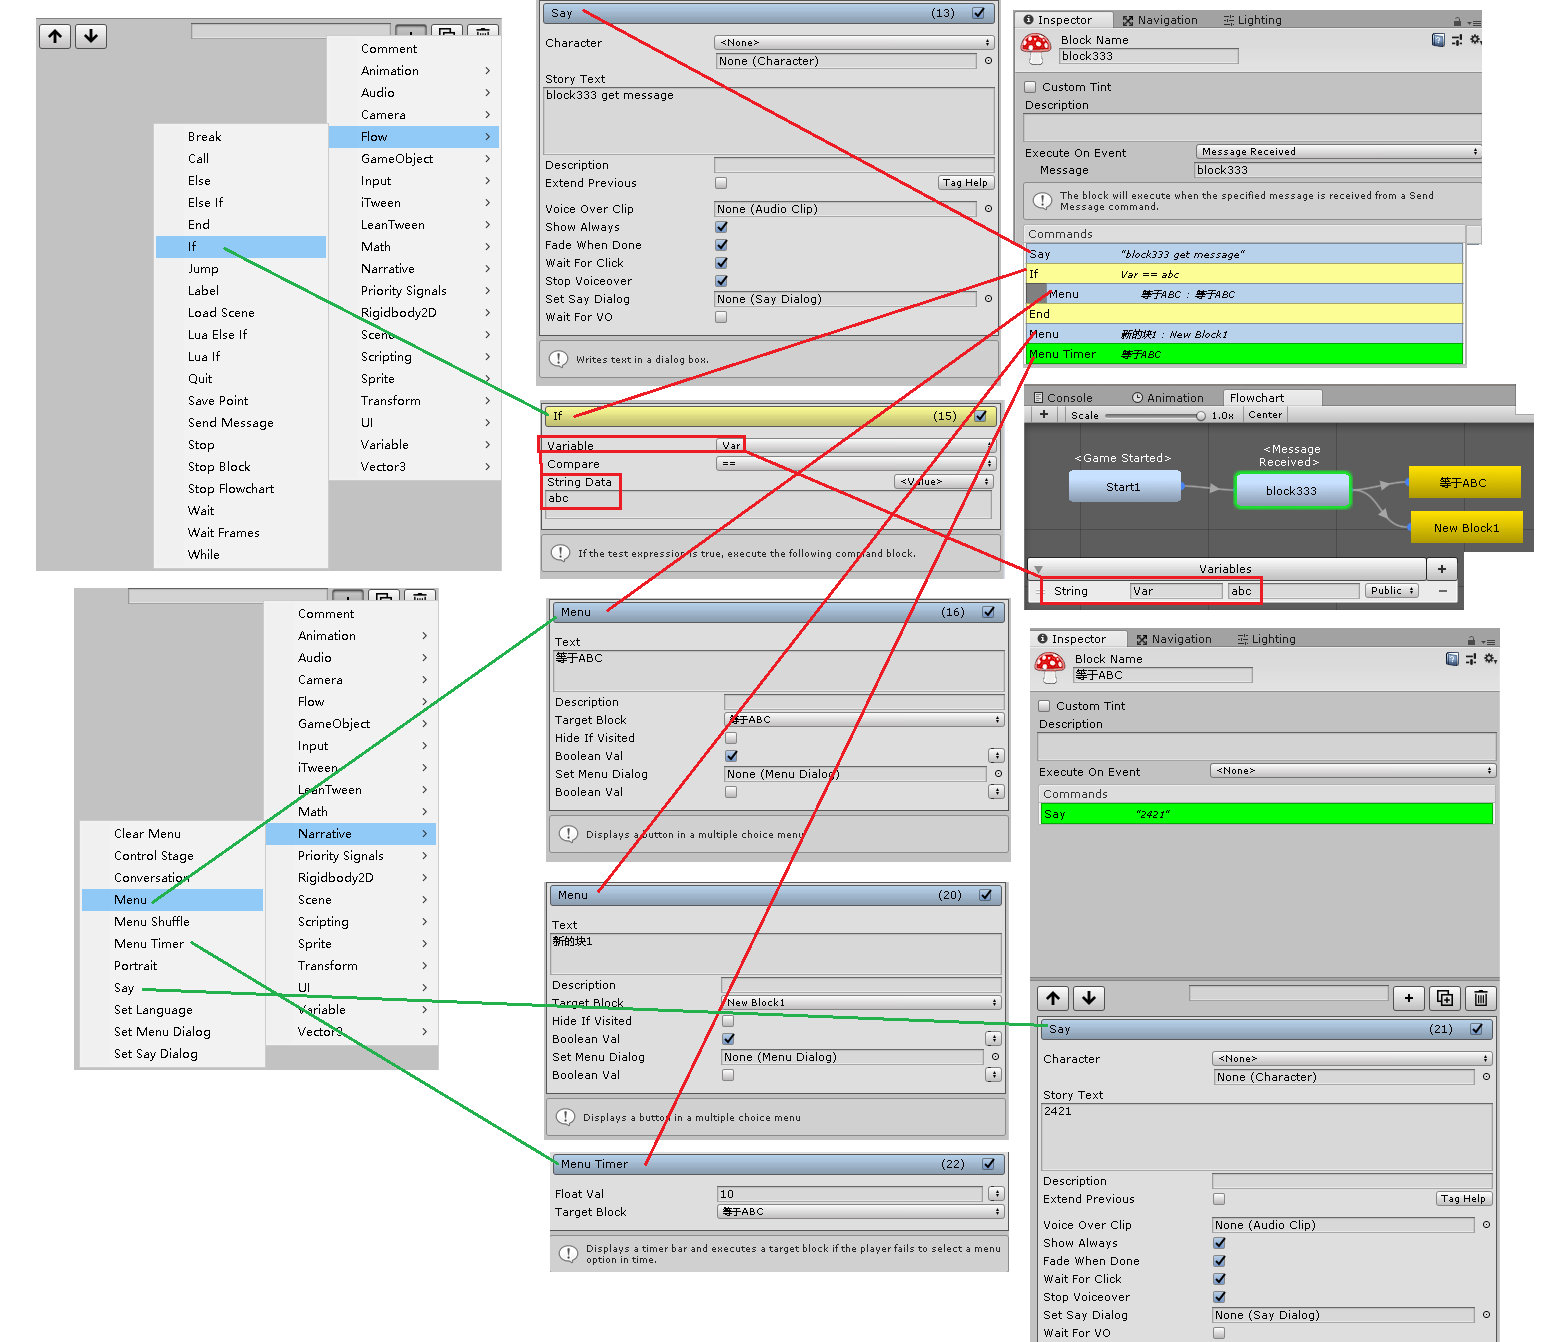Viewport: 1542px width, 1342px height.
Task: Select Narrative in the command menu
Action: (325, 833)
